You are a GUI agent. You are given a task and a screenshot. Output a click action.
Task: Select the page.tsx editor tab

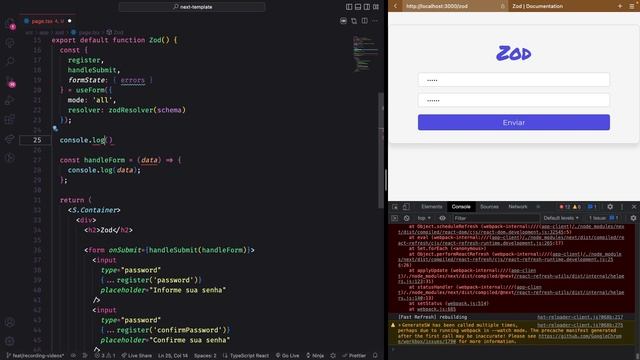tap(47, 21)
